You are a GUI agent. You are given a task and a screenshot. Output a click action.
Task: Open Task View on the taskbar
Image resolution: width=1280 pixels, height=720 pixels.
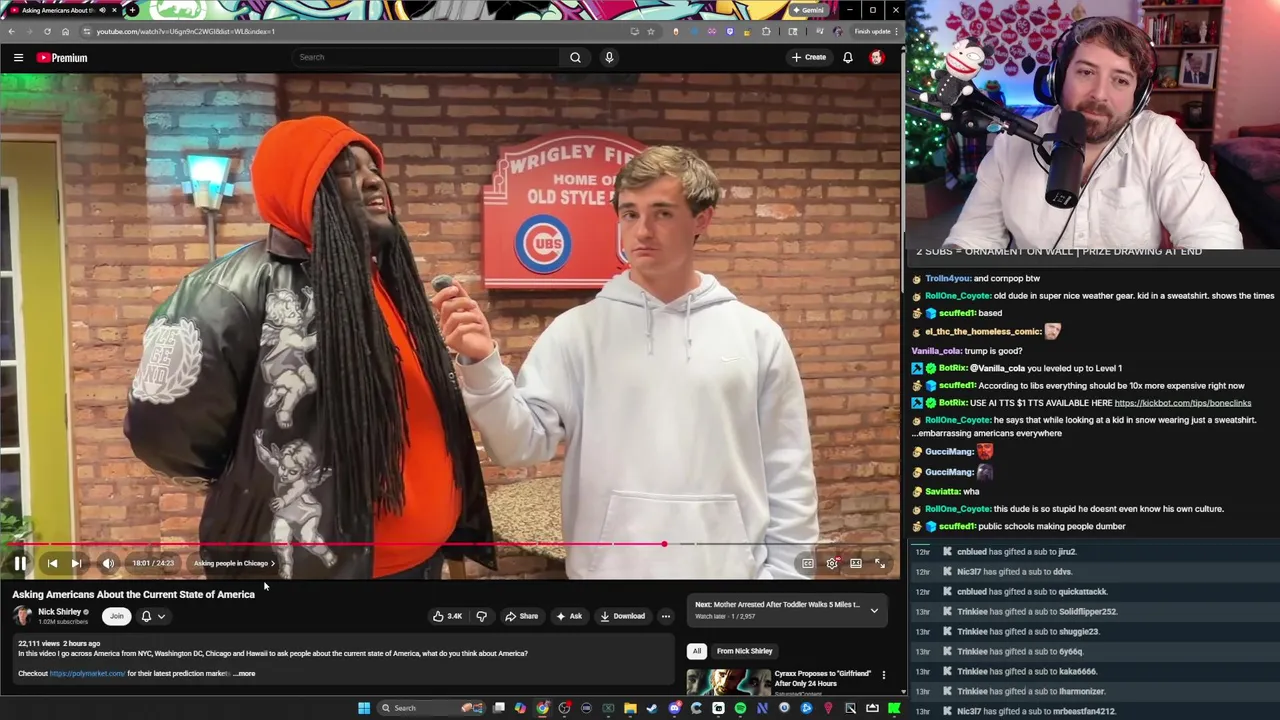(x=499, y=708)
